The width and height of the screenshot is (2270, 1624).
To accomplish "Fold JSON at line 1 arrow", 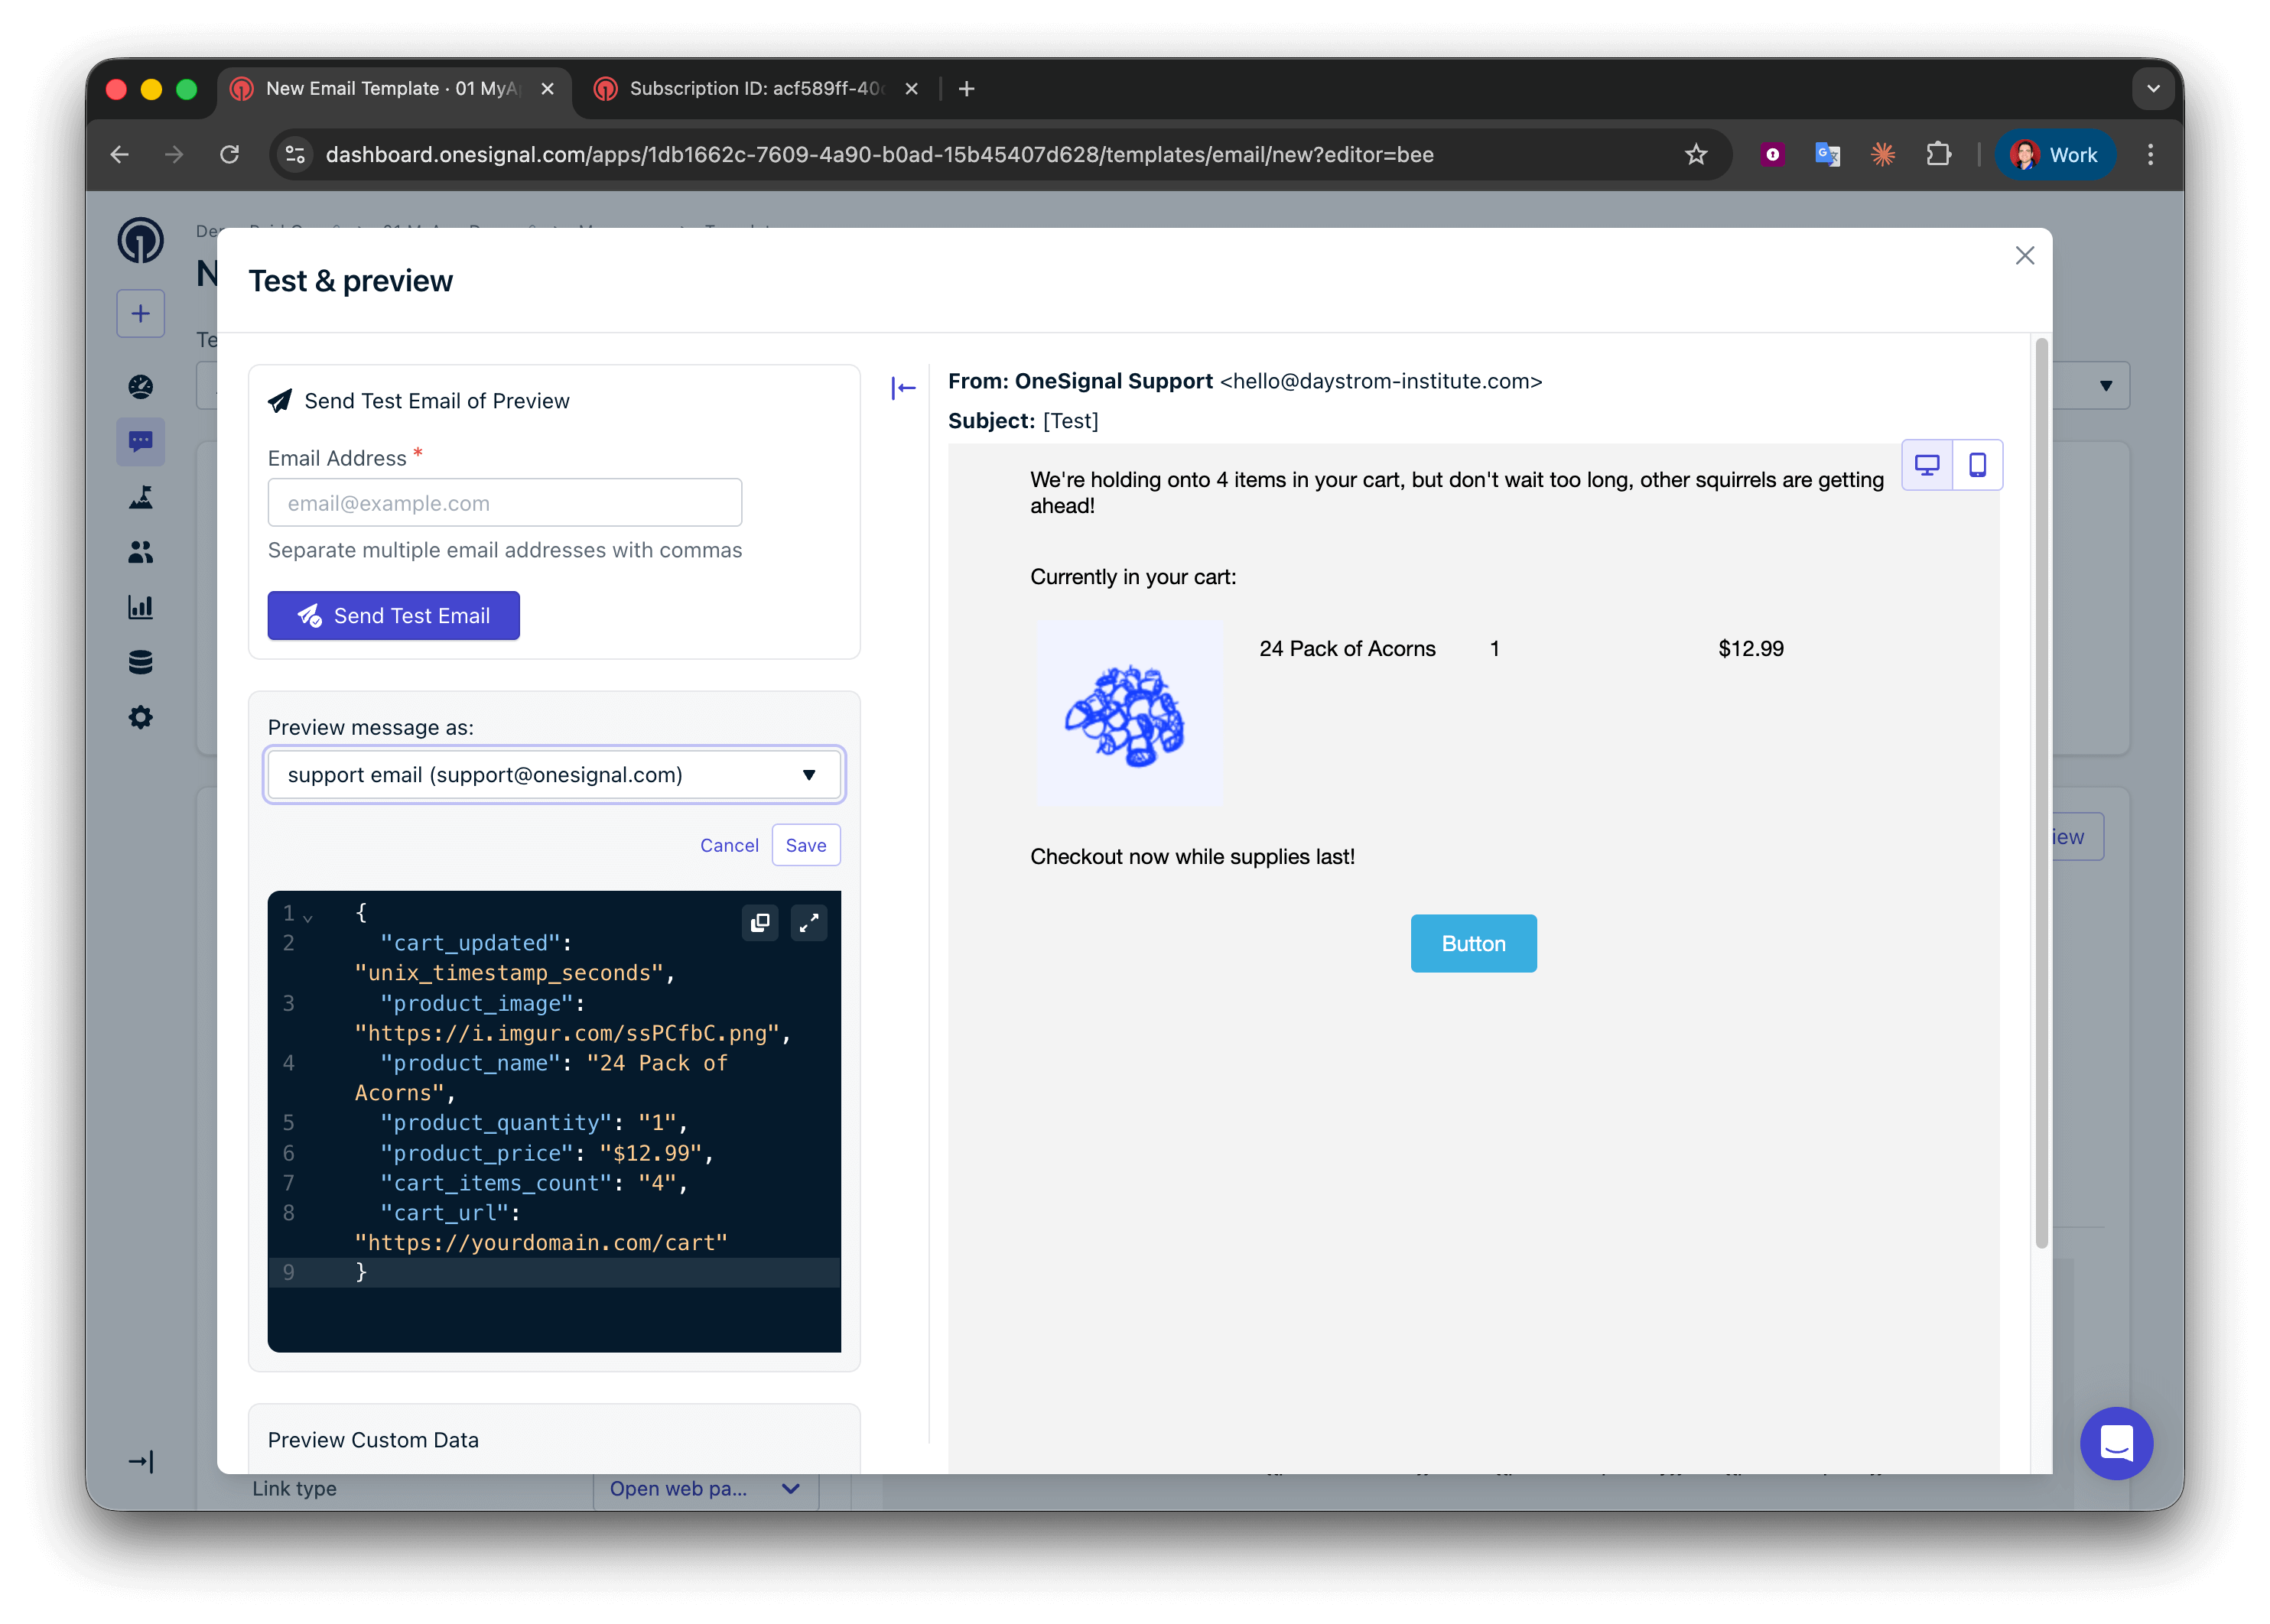I will 308,917.
